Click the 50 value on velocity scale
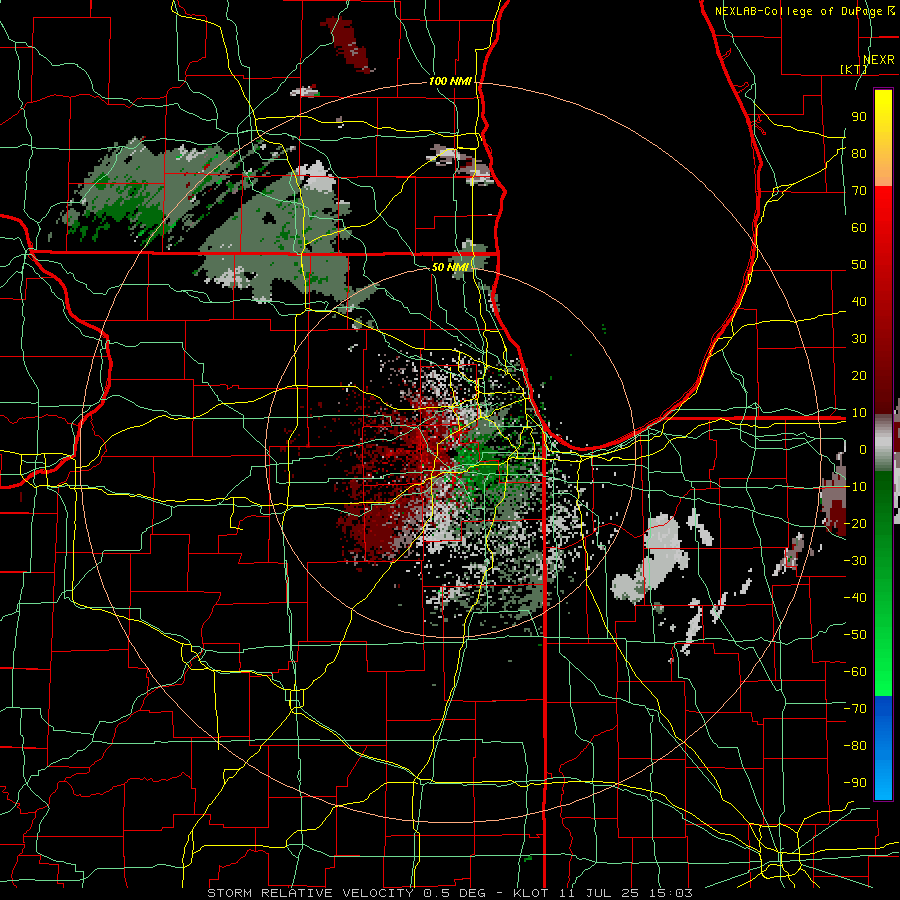 click(x=859, y=265)
